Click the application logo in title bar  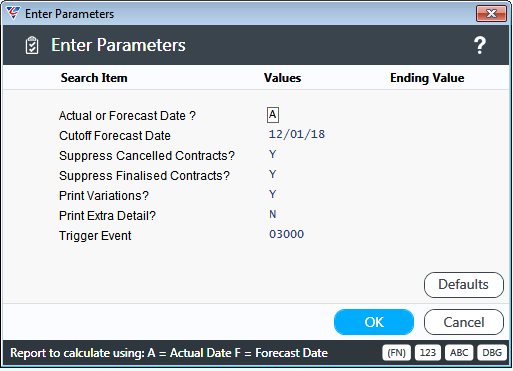[13, 13]
